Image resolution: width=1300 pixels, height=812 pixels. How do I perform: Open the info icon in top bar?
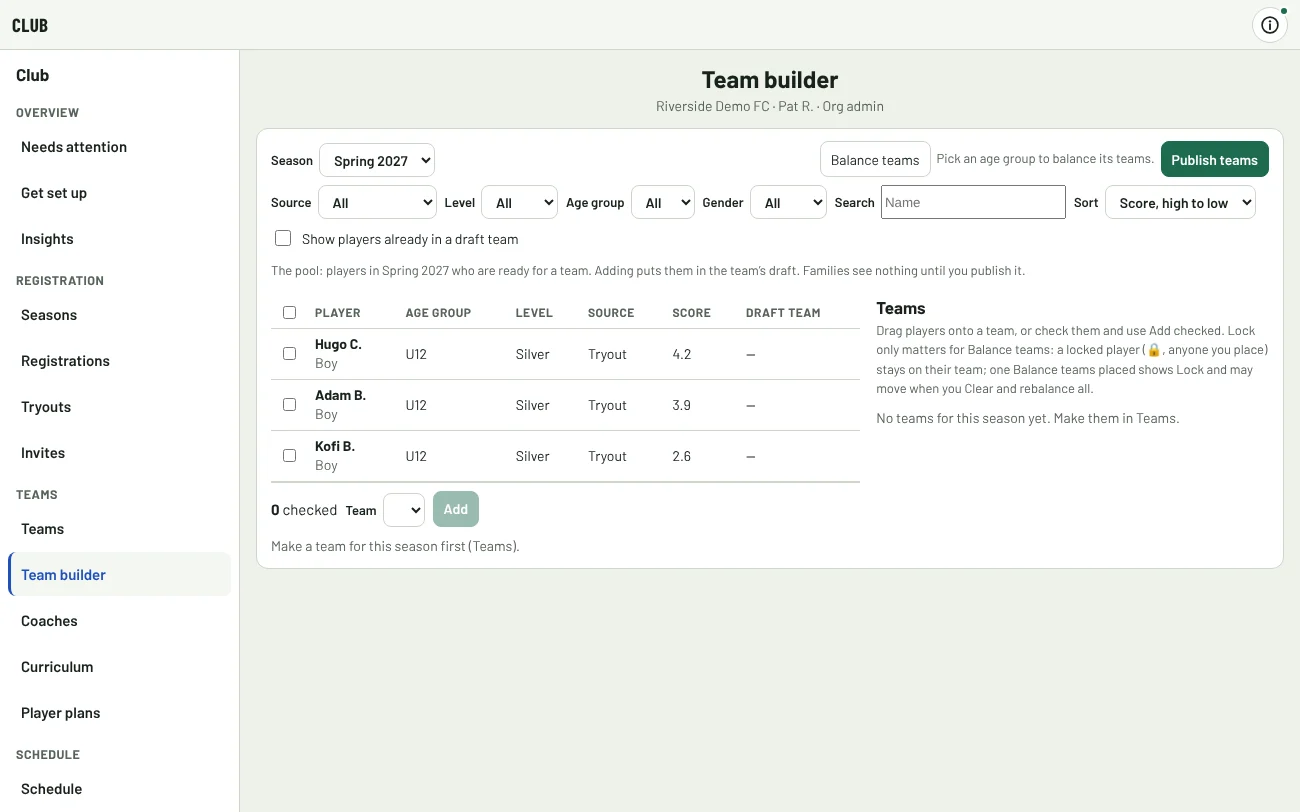point(1270,25)
